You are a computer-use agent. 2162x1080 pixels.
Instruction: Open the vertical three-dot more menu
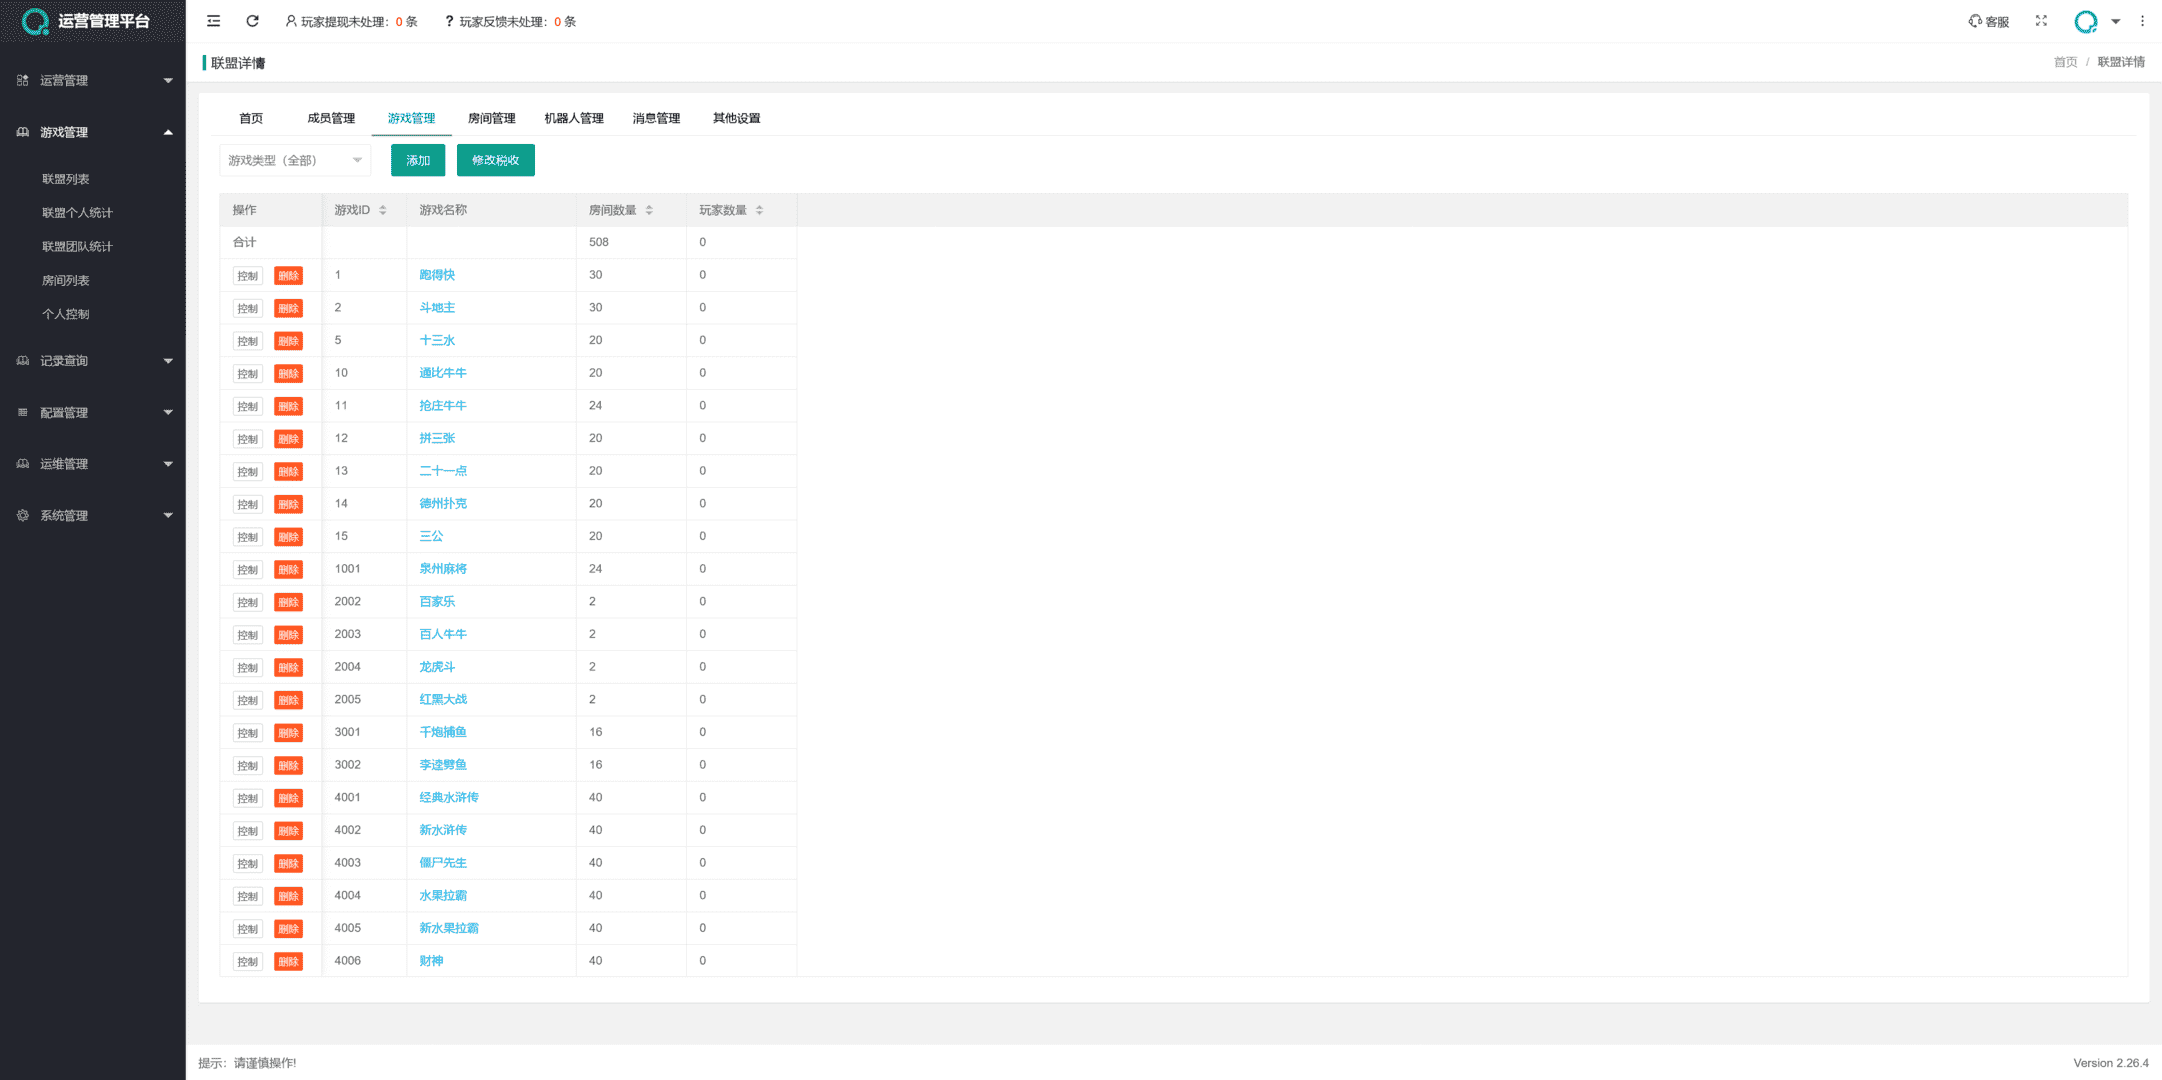pos(2142,21)
